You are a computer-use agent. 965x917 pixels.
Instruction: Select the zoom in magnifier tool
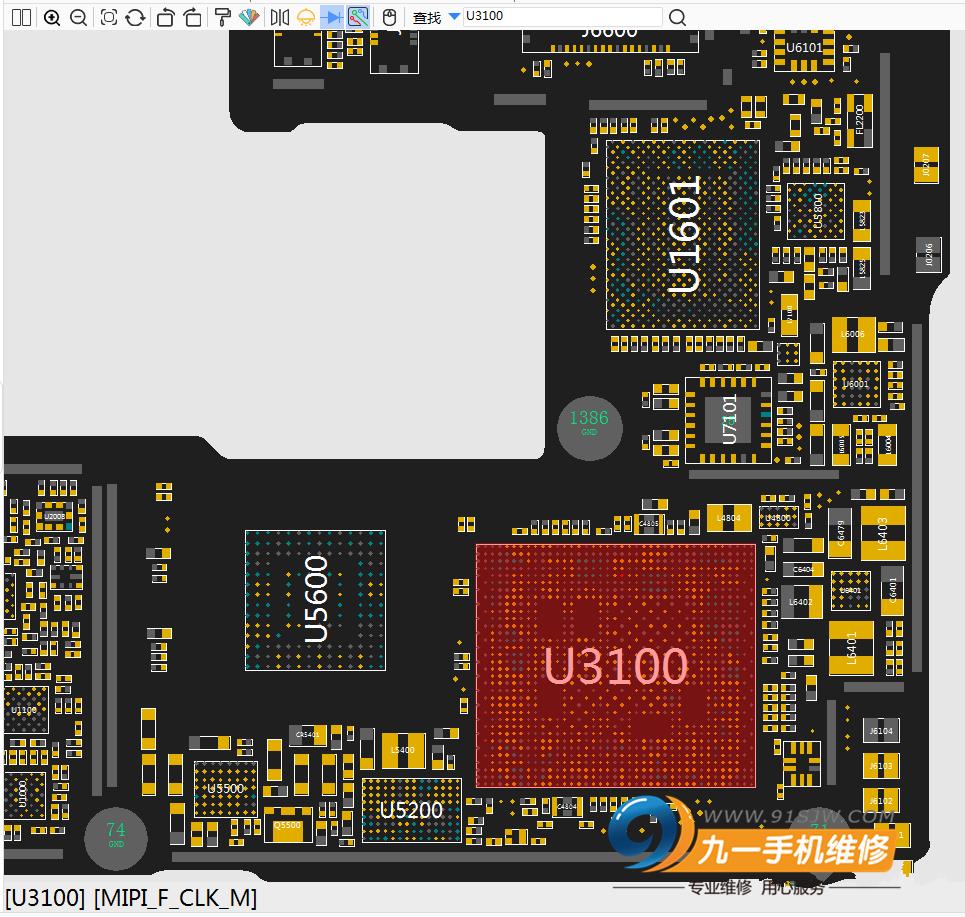tap(54, 17)
